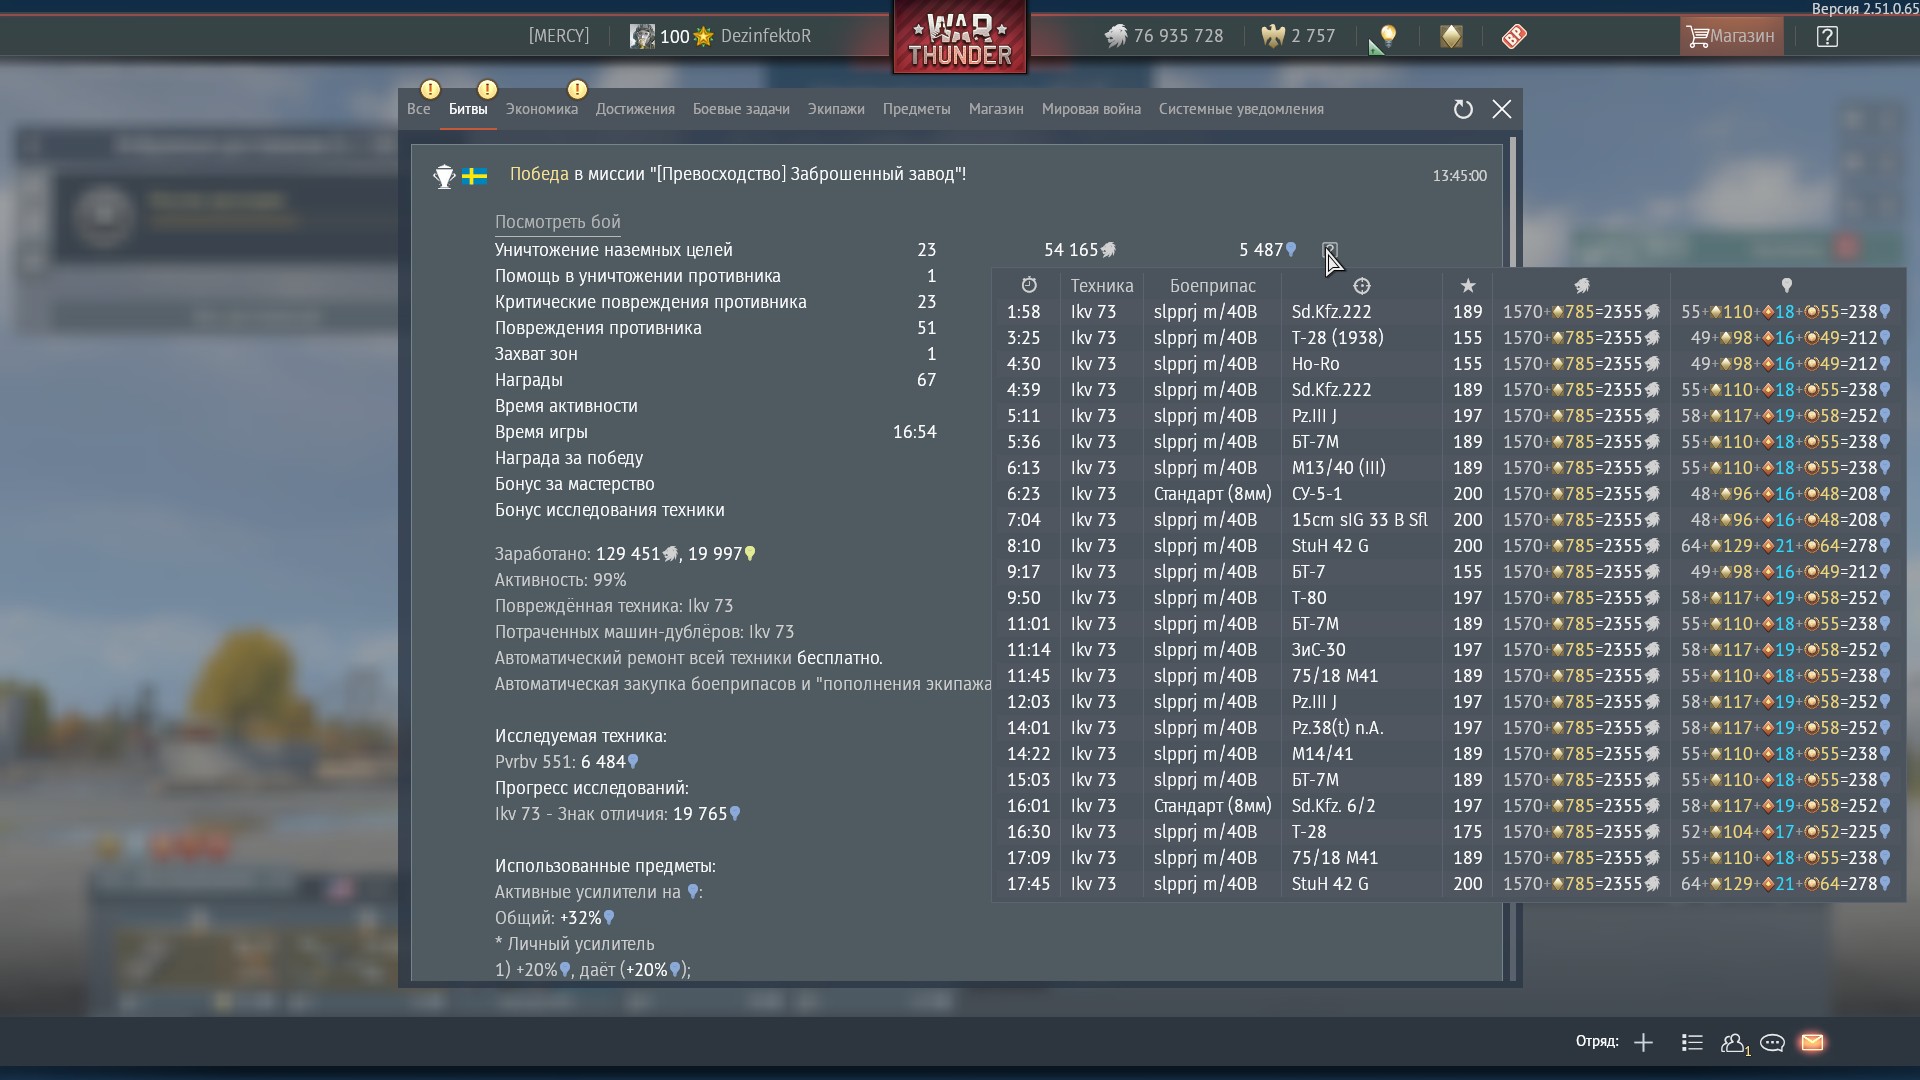Click the warbond shield icon

click(1451, 37)
